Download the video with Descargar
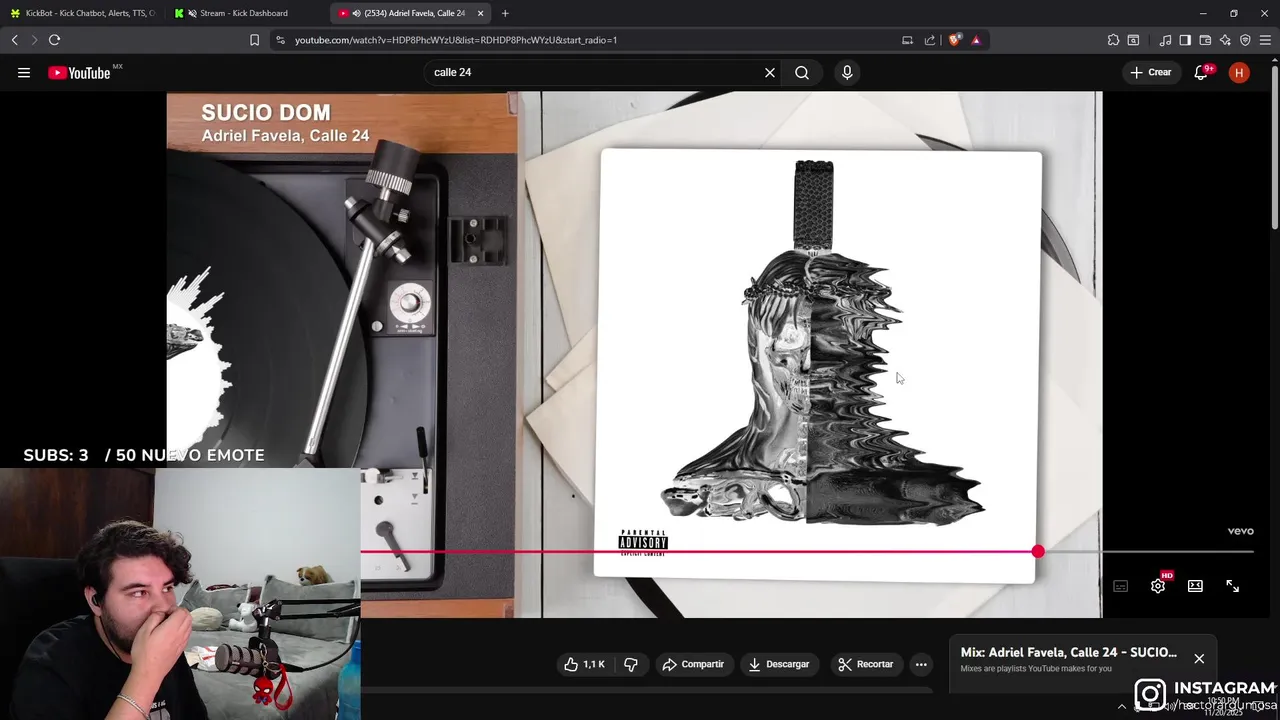Image resolution: width=1280 pixels, height=720 pixels. [779, 664]
